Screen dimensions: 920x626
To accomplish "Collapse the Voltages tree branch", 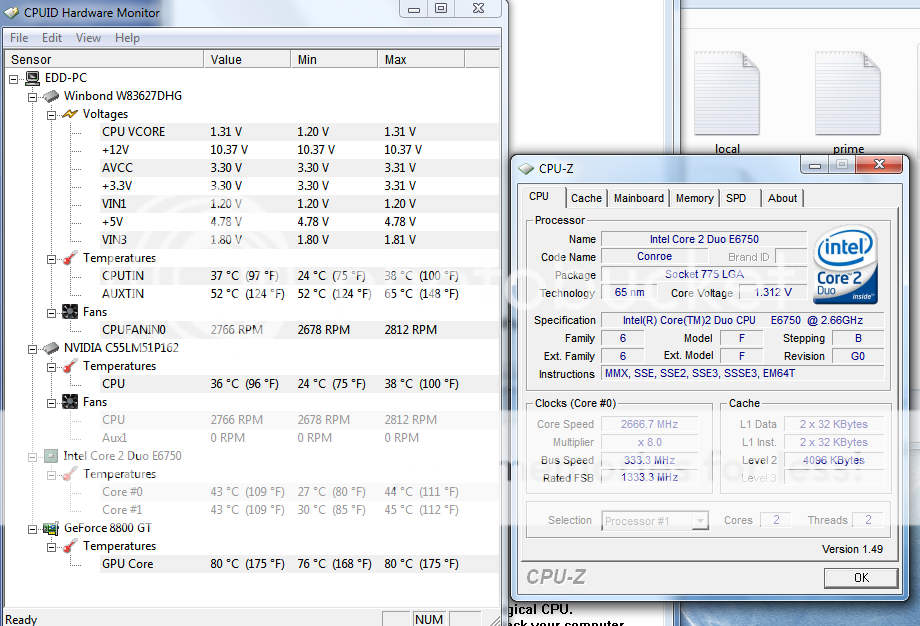I will click(51, 114).
